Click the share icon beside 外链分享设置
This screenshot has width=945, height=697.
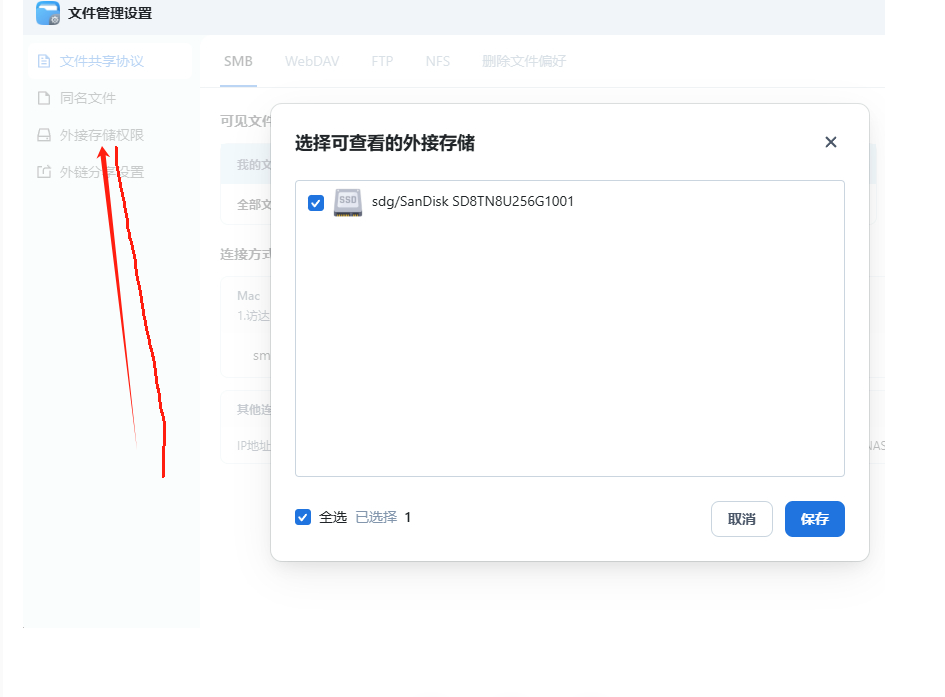click(43, 172)
